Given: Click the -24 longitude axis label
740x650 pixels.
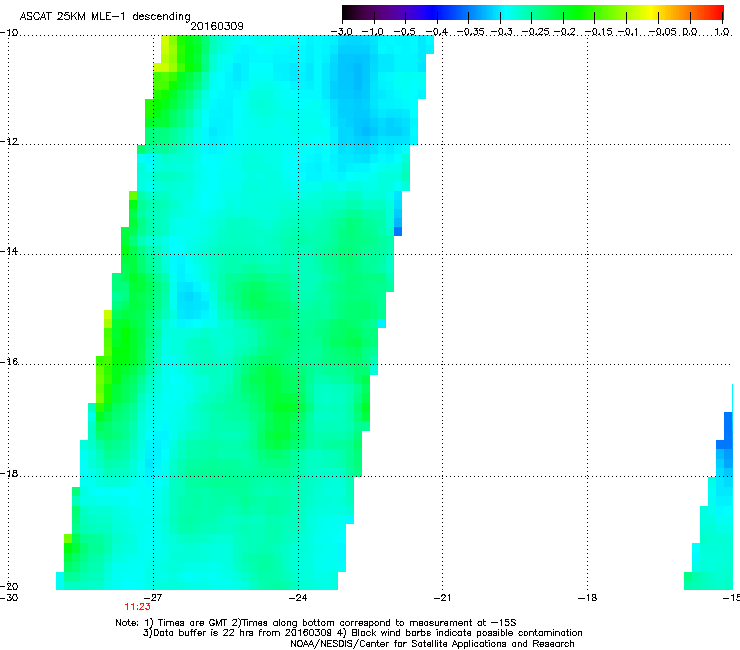Looking at the screenshot, I should click(x=298, y=598).
